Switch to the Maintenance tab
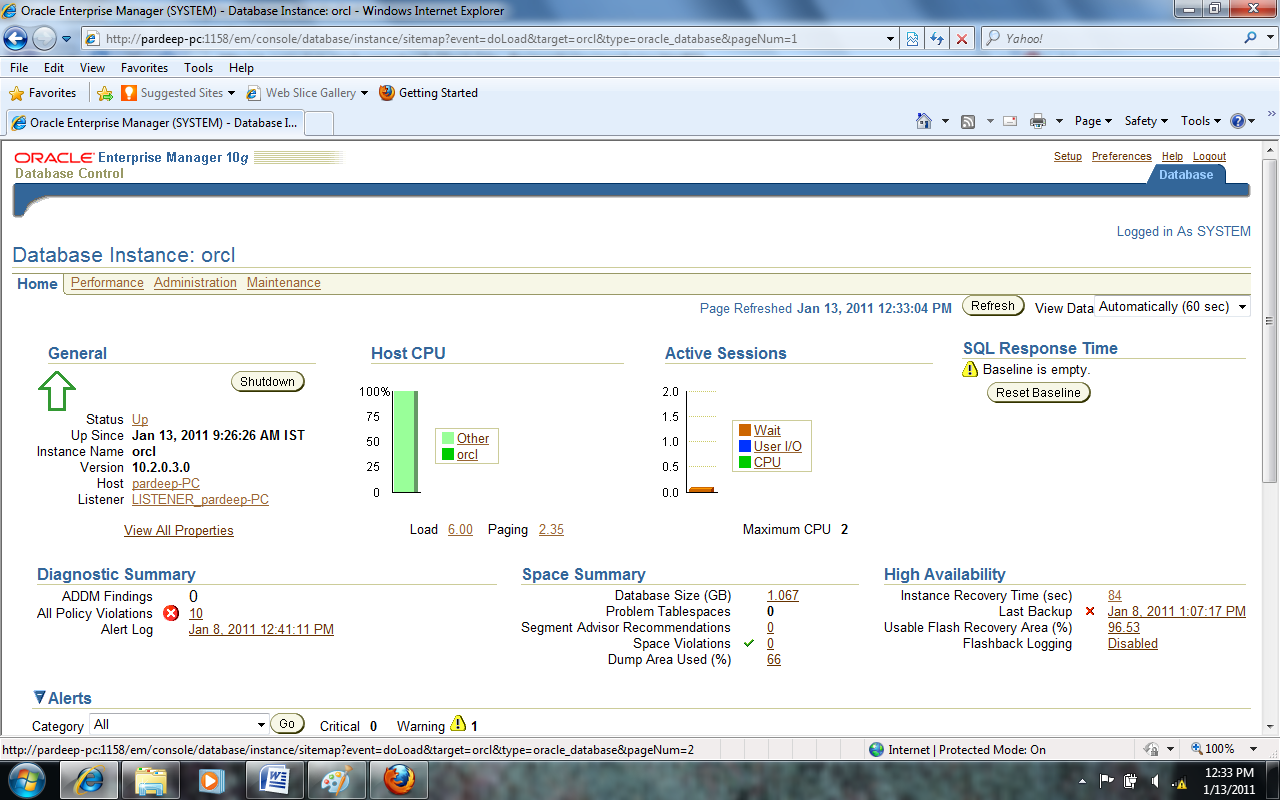The height and width of the screenshot is (800, 1280). coord(284,283)
